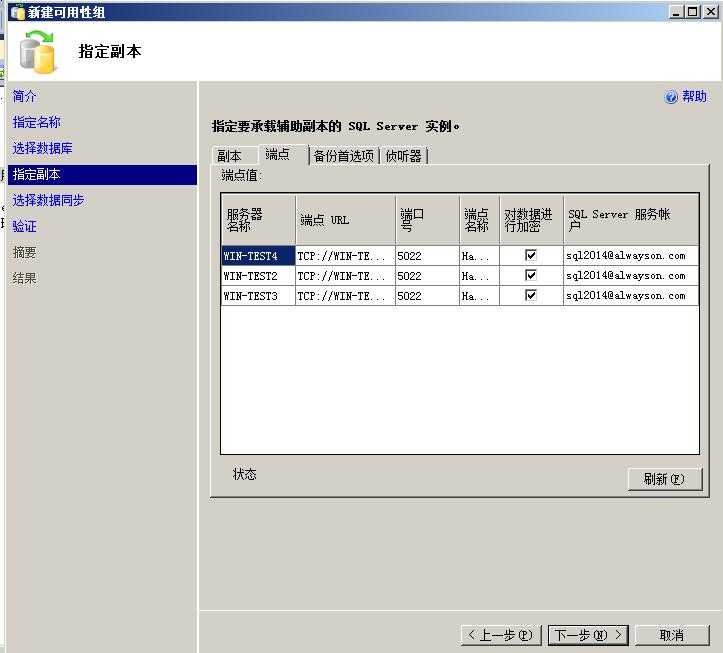
Task: Click endpoint name cell in WIN-TEST2 row
Action: [480, 276]
